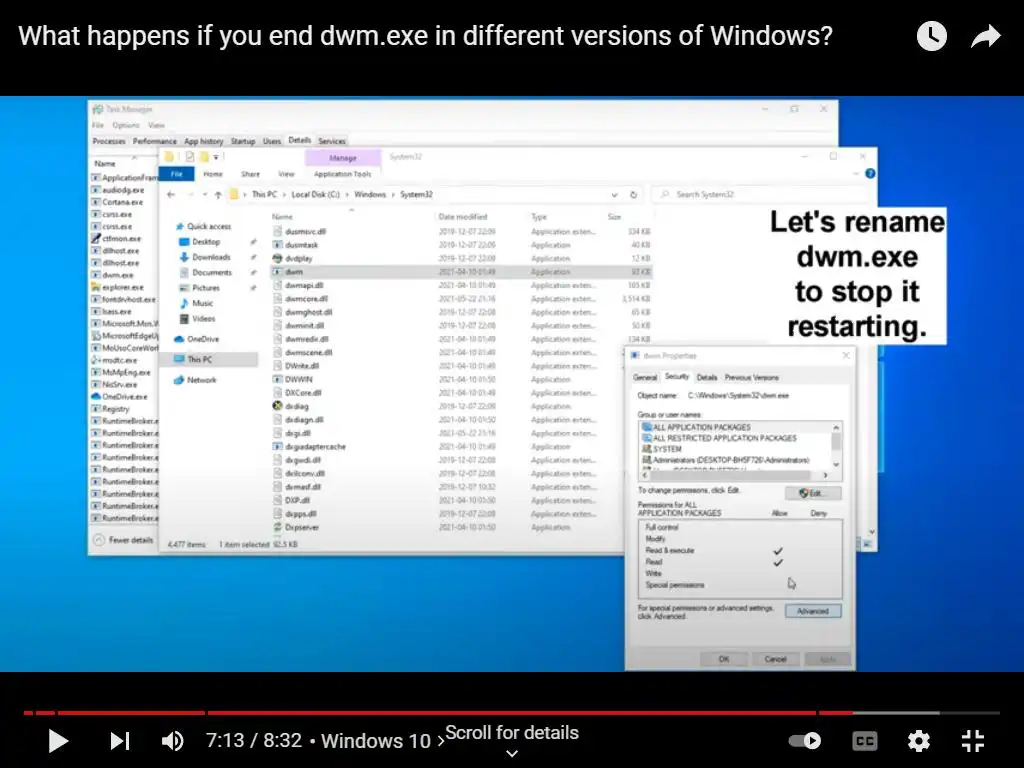Screen dimensions: 1024x768
Task: Collapse Task Manager with Fewer details
Action: (124, 540)
